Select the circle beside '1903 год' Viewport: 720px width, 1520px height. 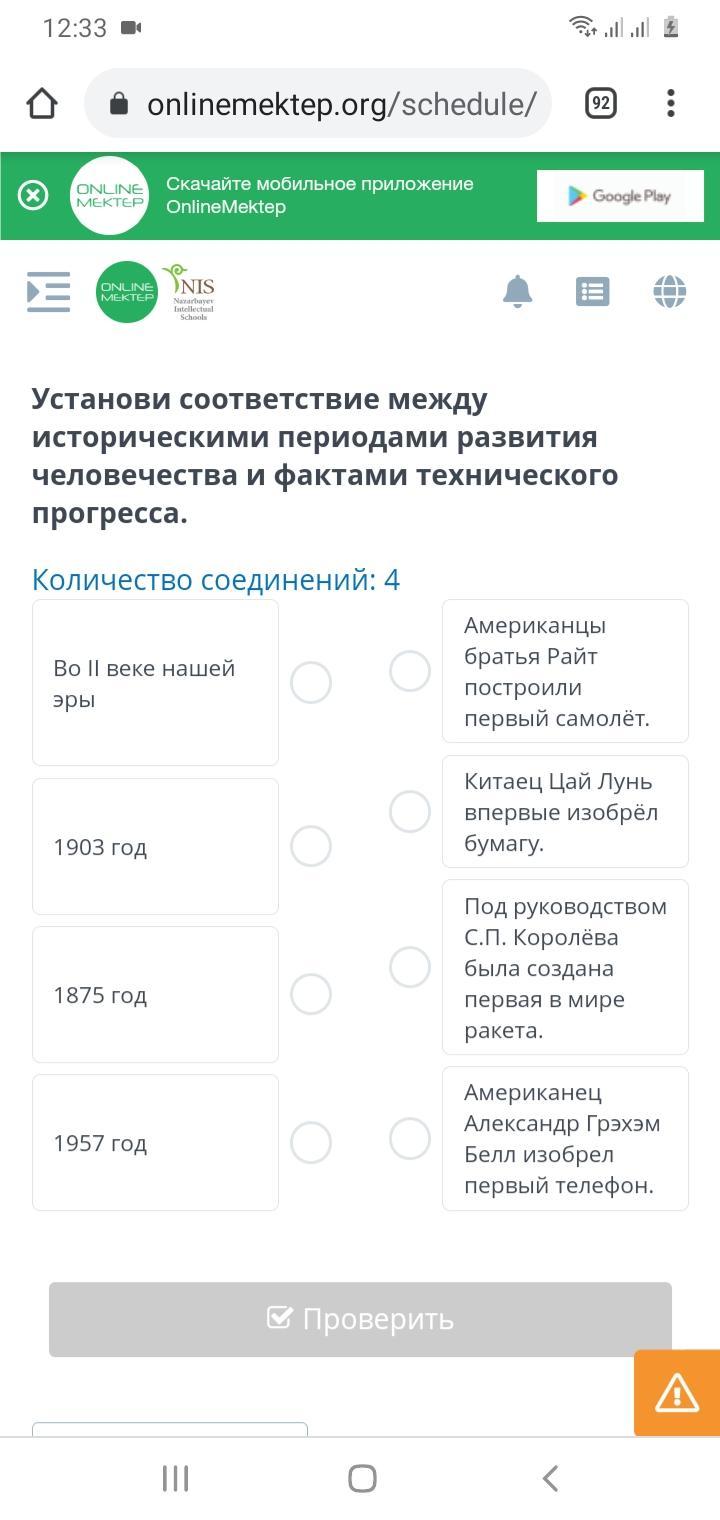click(x=311, y=846)
